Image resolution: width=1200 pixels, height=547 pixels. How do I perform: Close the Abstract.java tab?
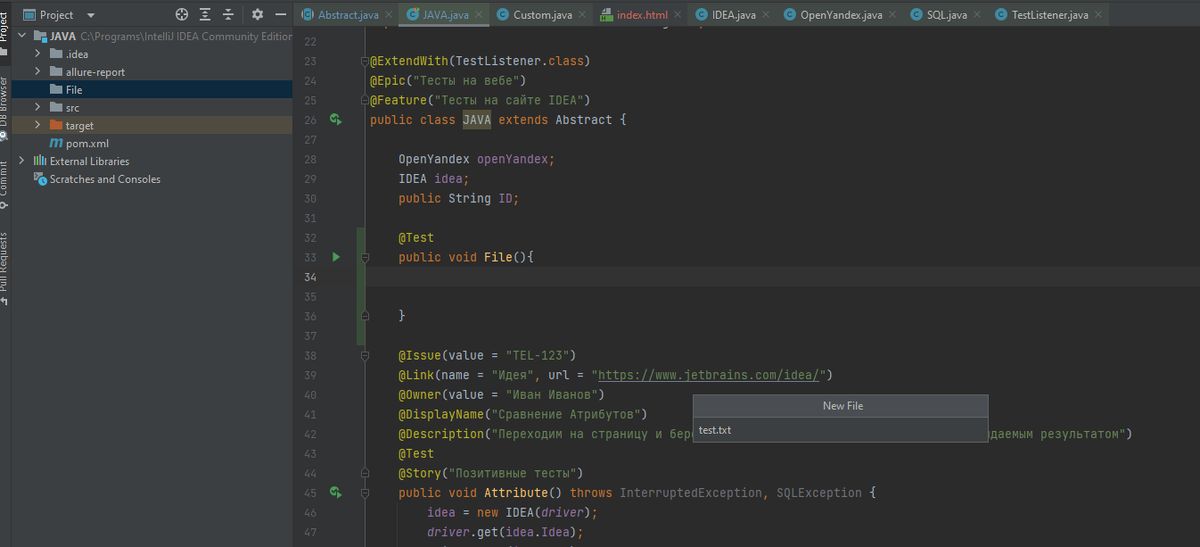(387, 15)
